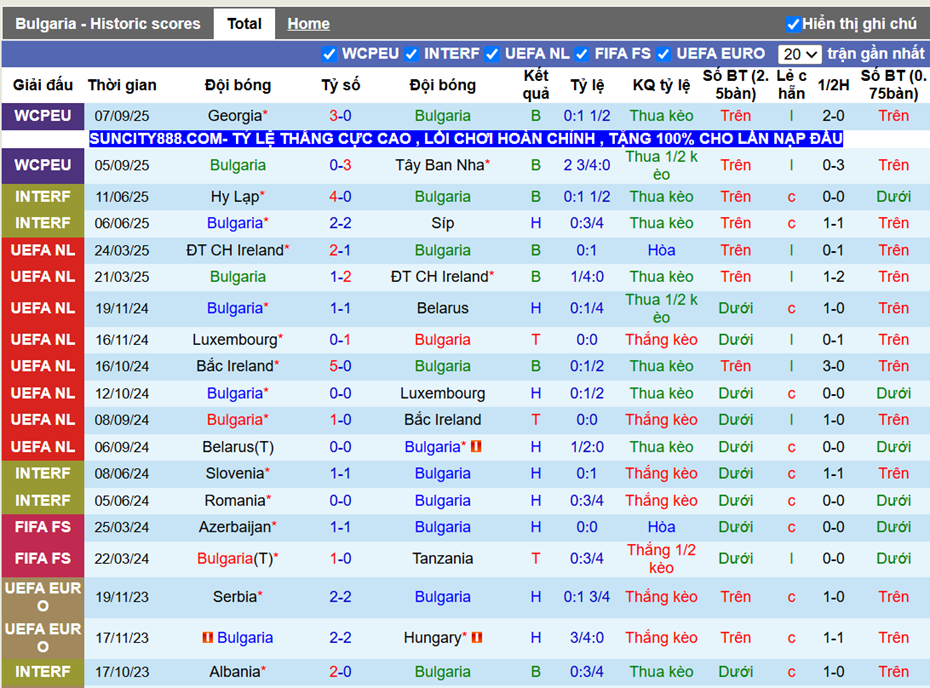
Task: Click Albania team name
Action: tap(235, 671)
